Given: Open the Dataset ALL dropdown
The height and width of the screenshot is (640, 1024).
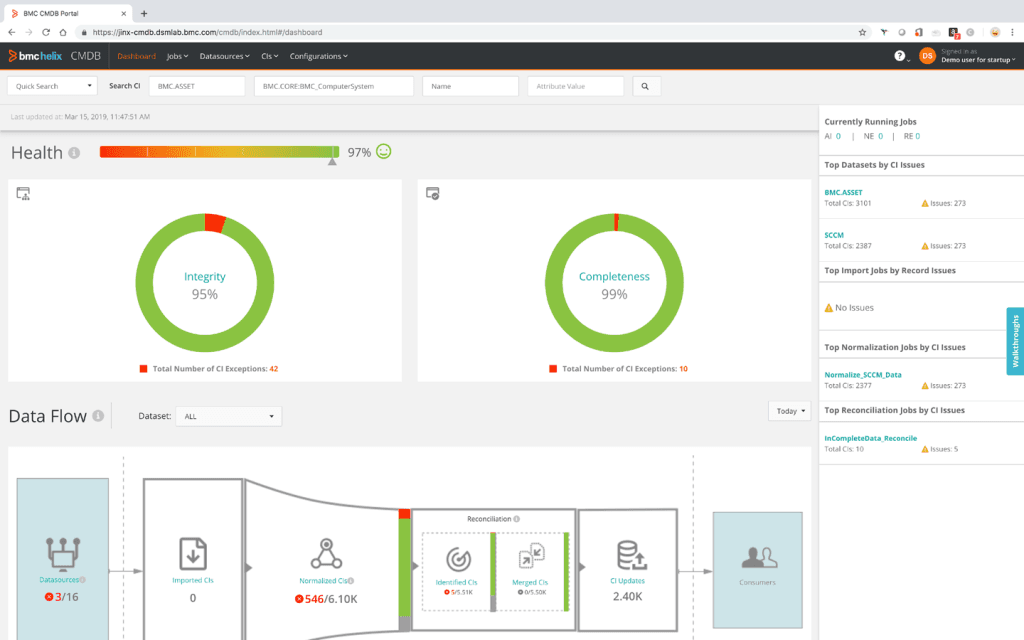Looking at the screenshot, I should coord(228,416).
